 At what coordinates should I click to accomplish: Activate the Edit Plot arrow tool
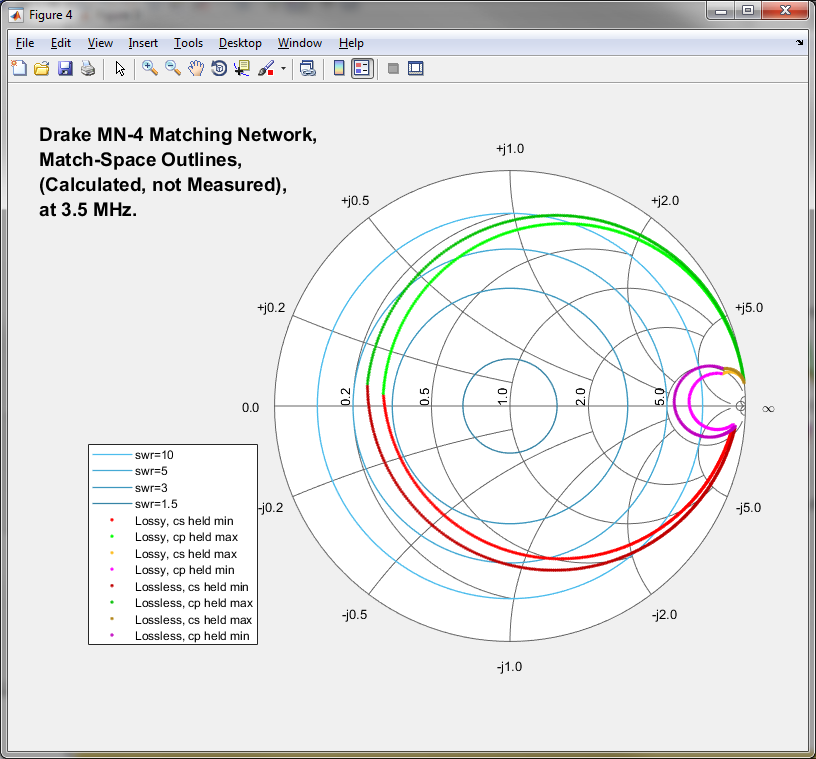[120, 68]
